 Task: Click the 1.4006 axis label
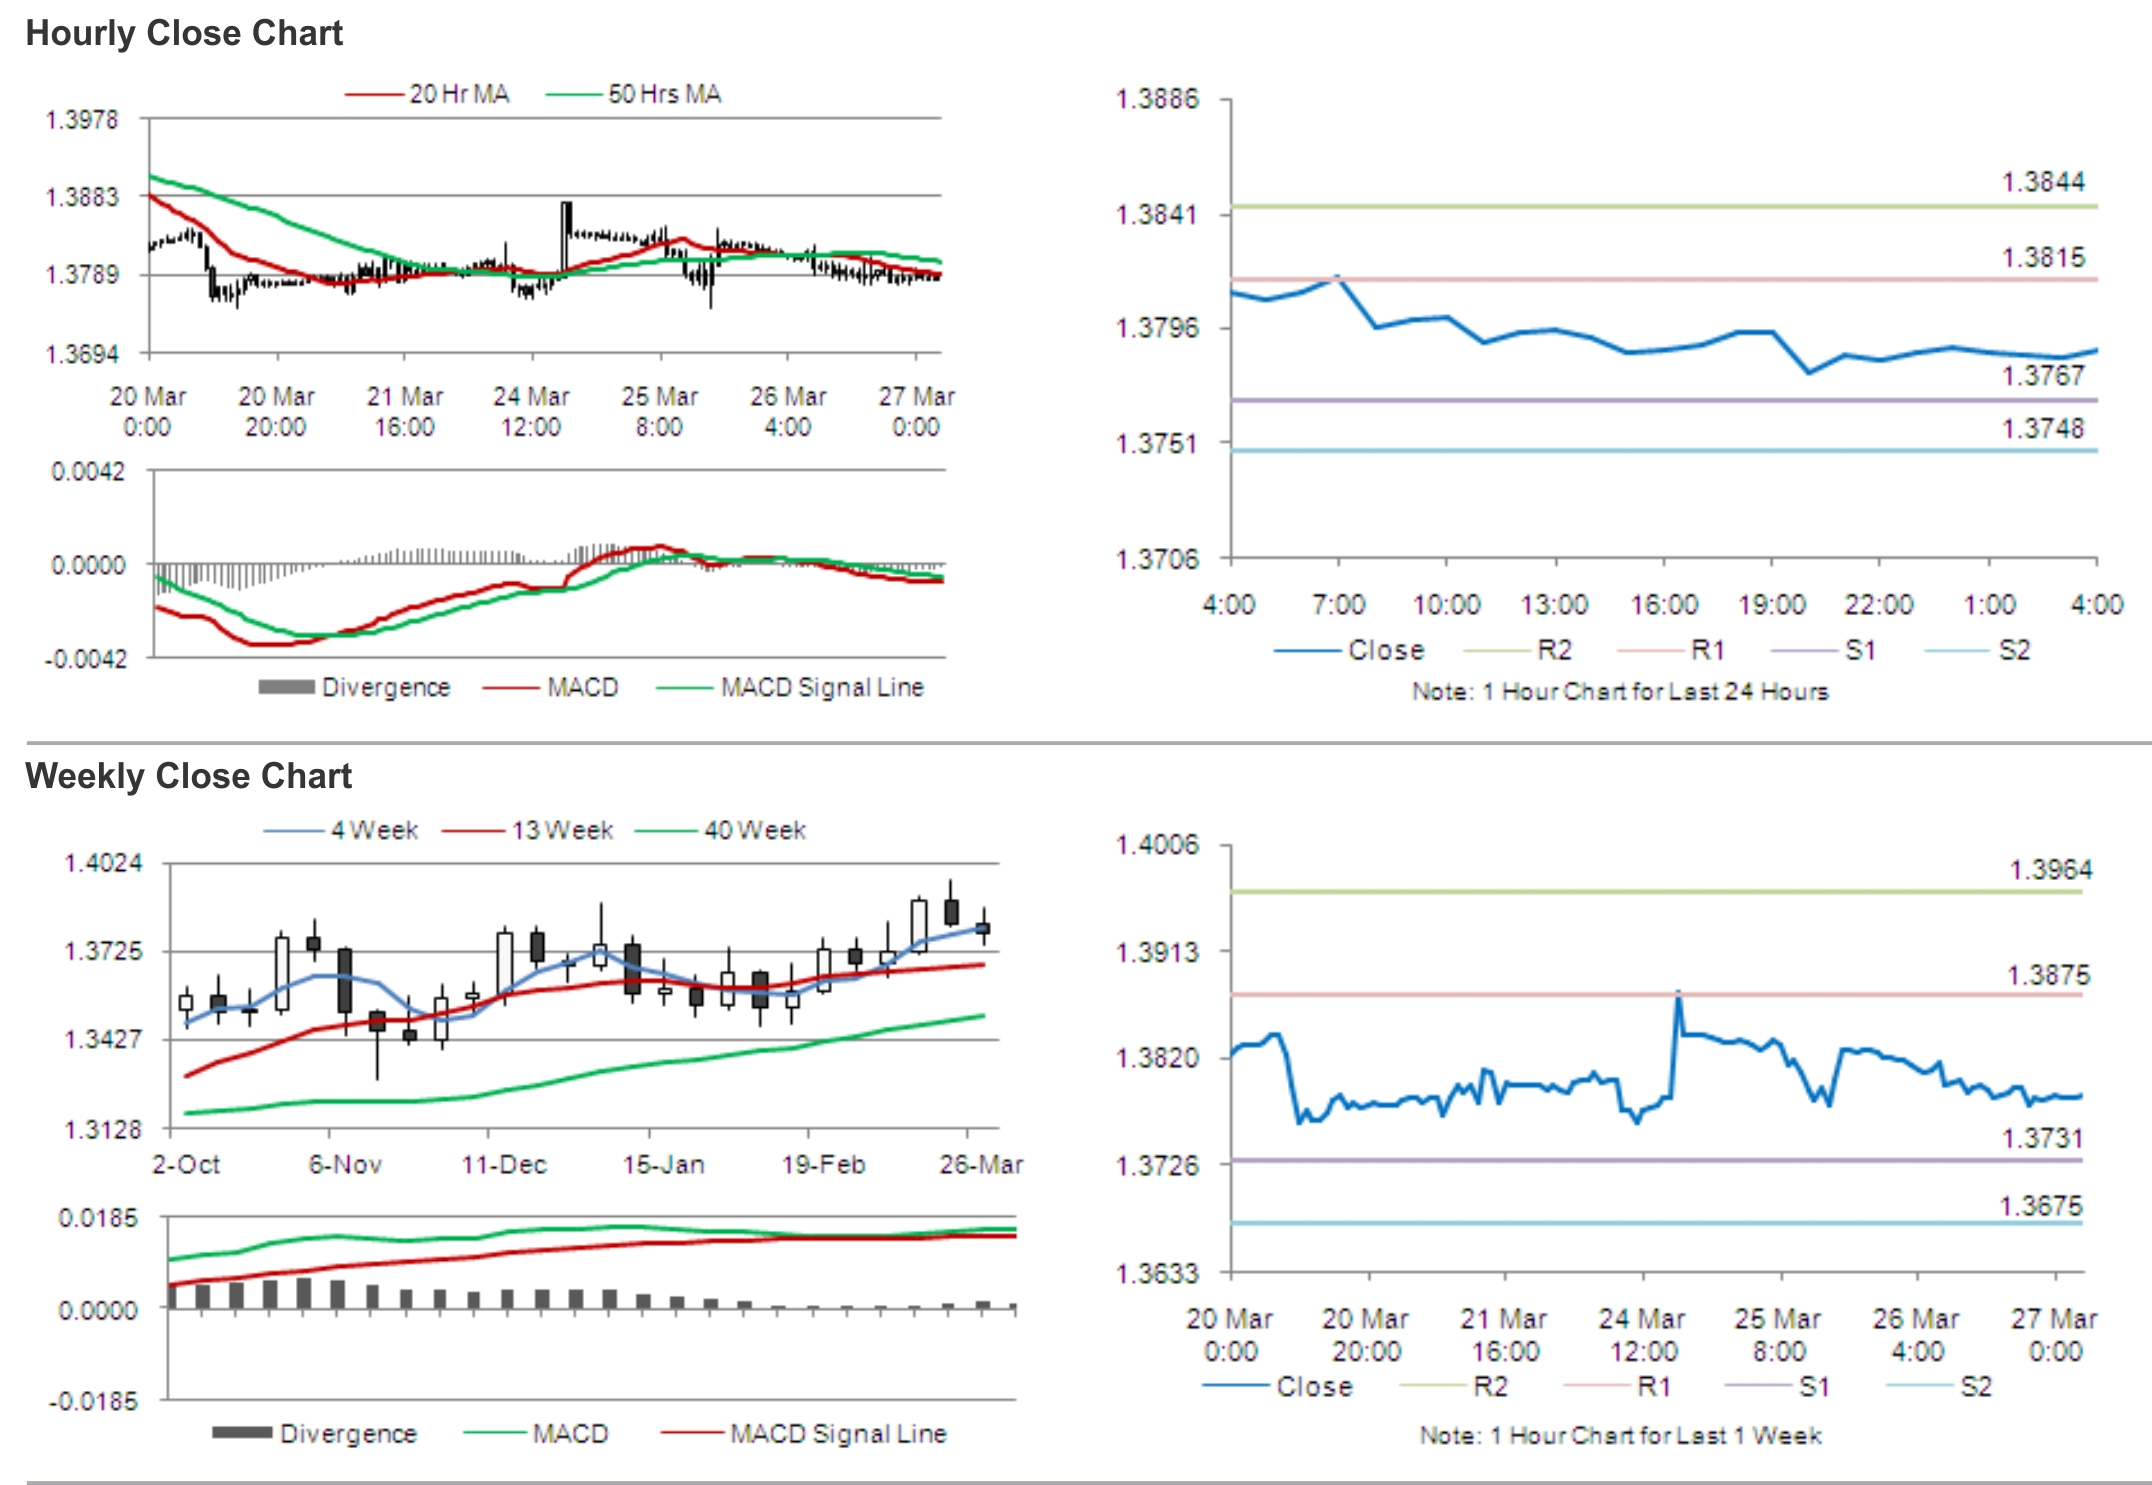[1157, 845]
